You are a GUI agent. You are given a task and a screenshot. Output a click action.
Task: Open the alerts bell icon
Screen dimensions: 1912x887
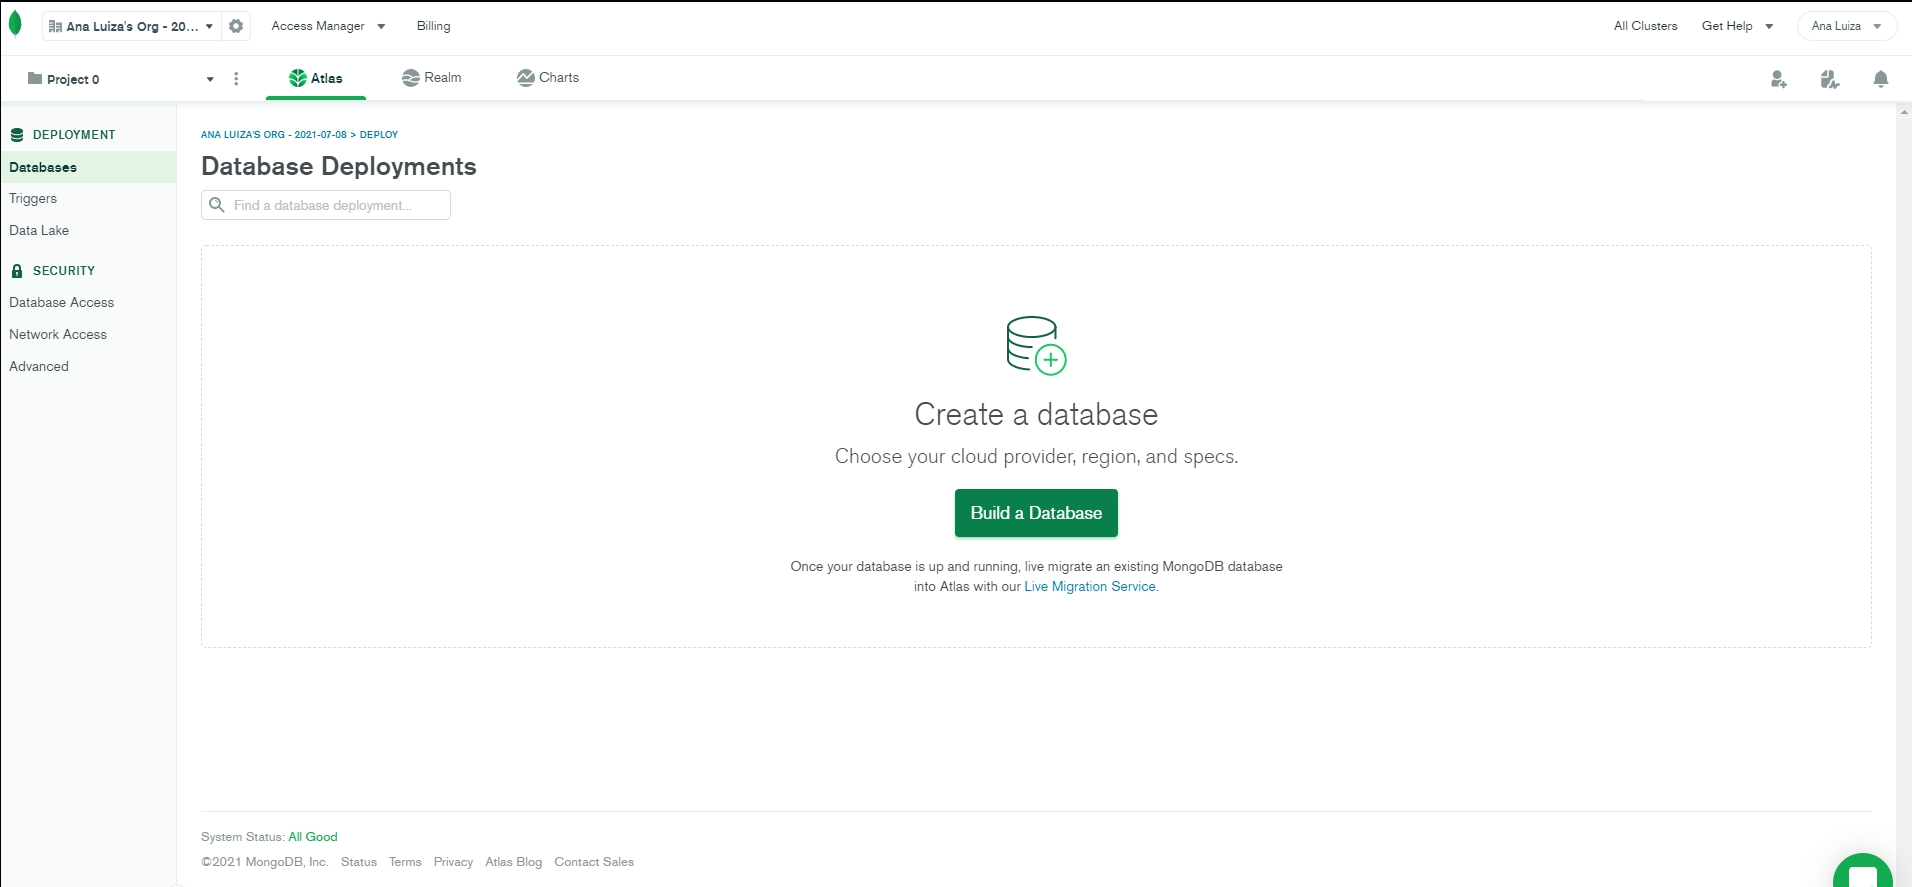1881,79
